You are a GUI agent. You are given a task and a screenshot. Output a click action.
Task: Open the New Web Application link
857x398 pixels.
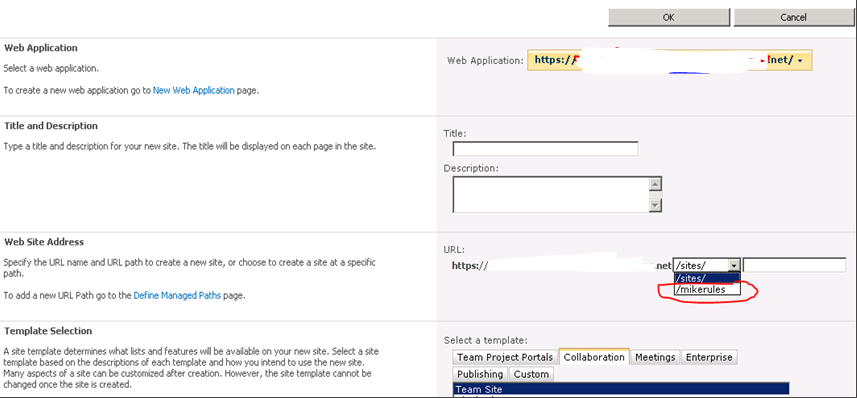[193, 90]
